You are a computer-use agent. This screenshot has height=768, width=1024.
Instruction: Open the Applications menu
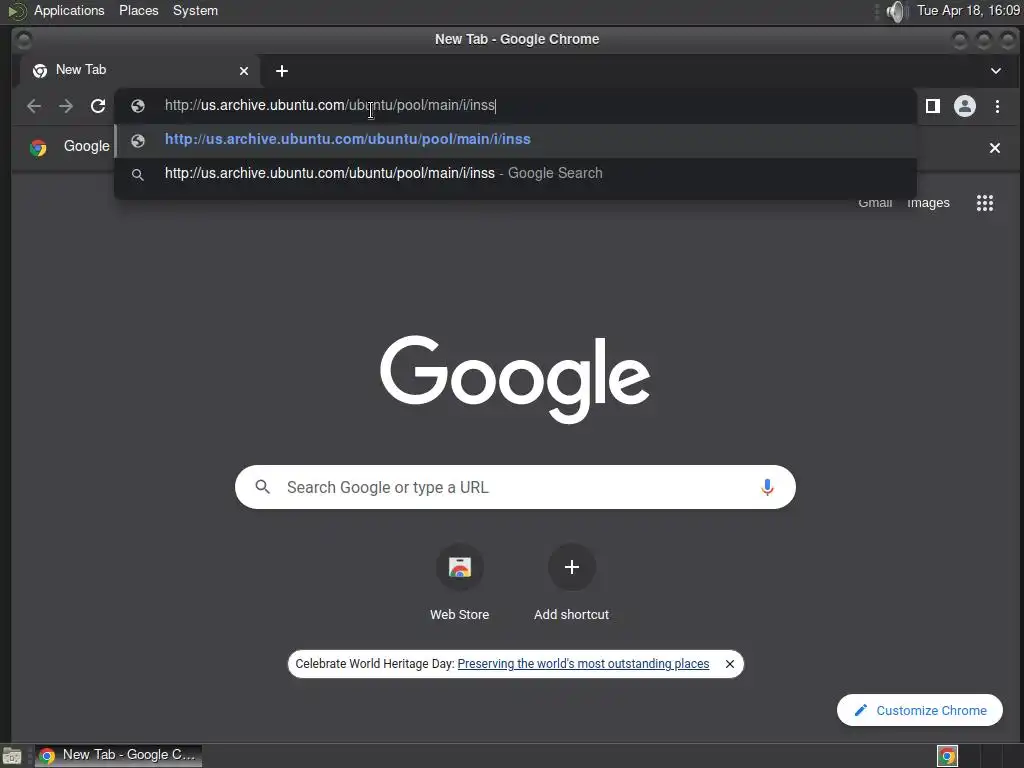(x=69, y=10)
